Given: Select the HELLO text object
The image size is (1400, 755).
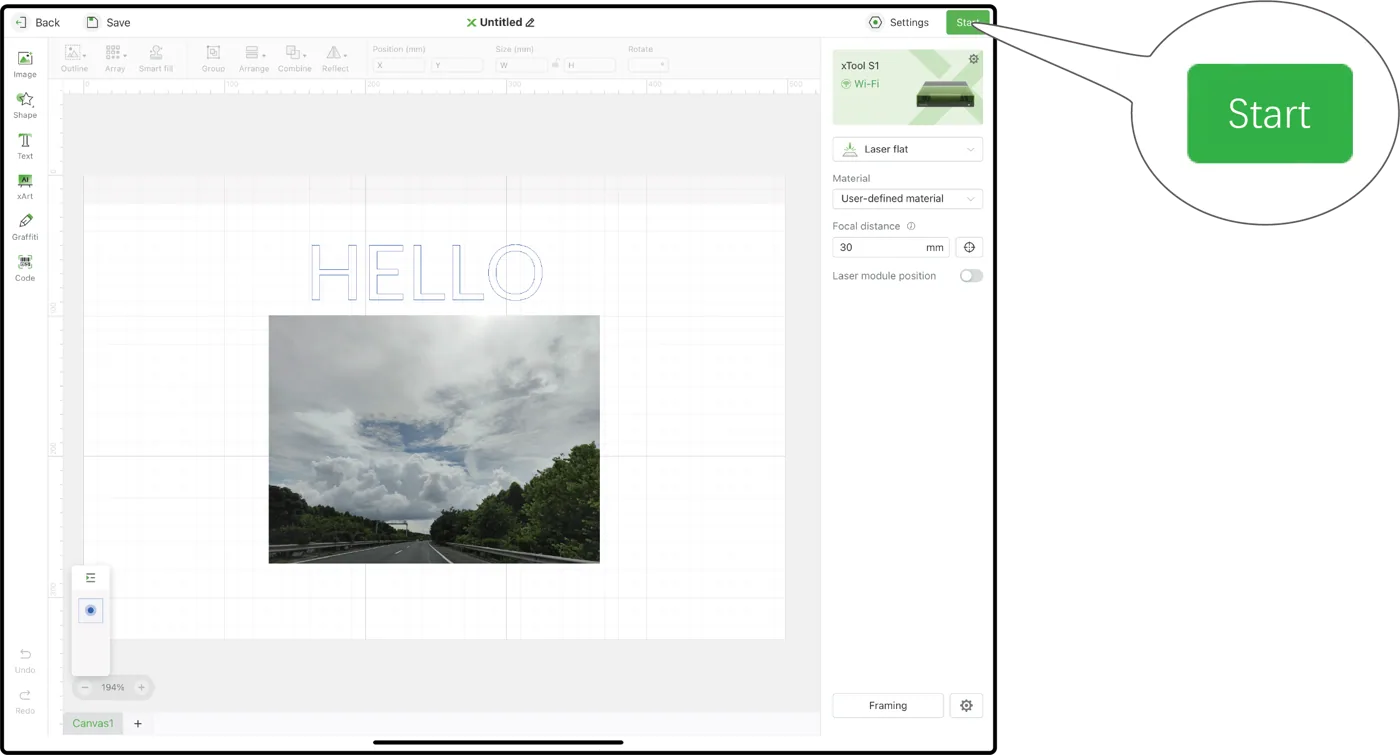Looking at the screenshot, I should [427, 272].
